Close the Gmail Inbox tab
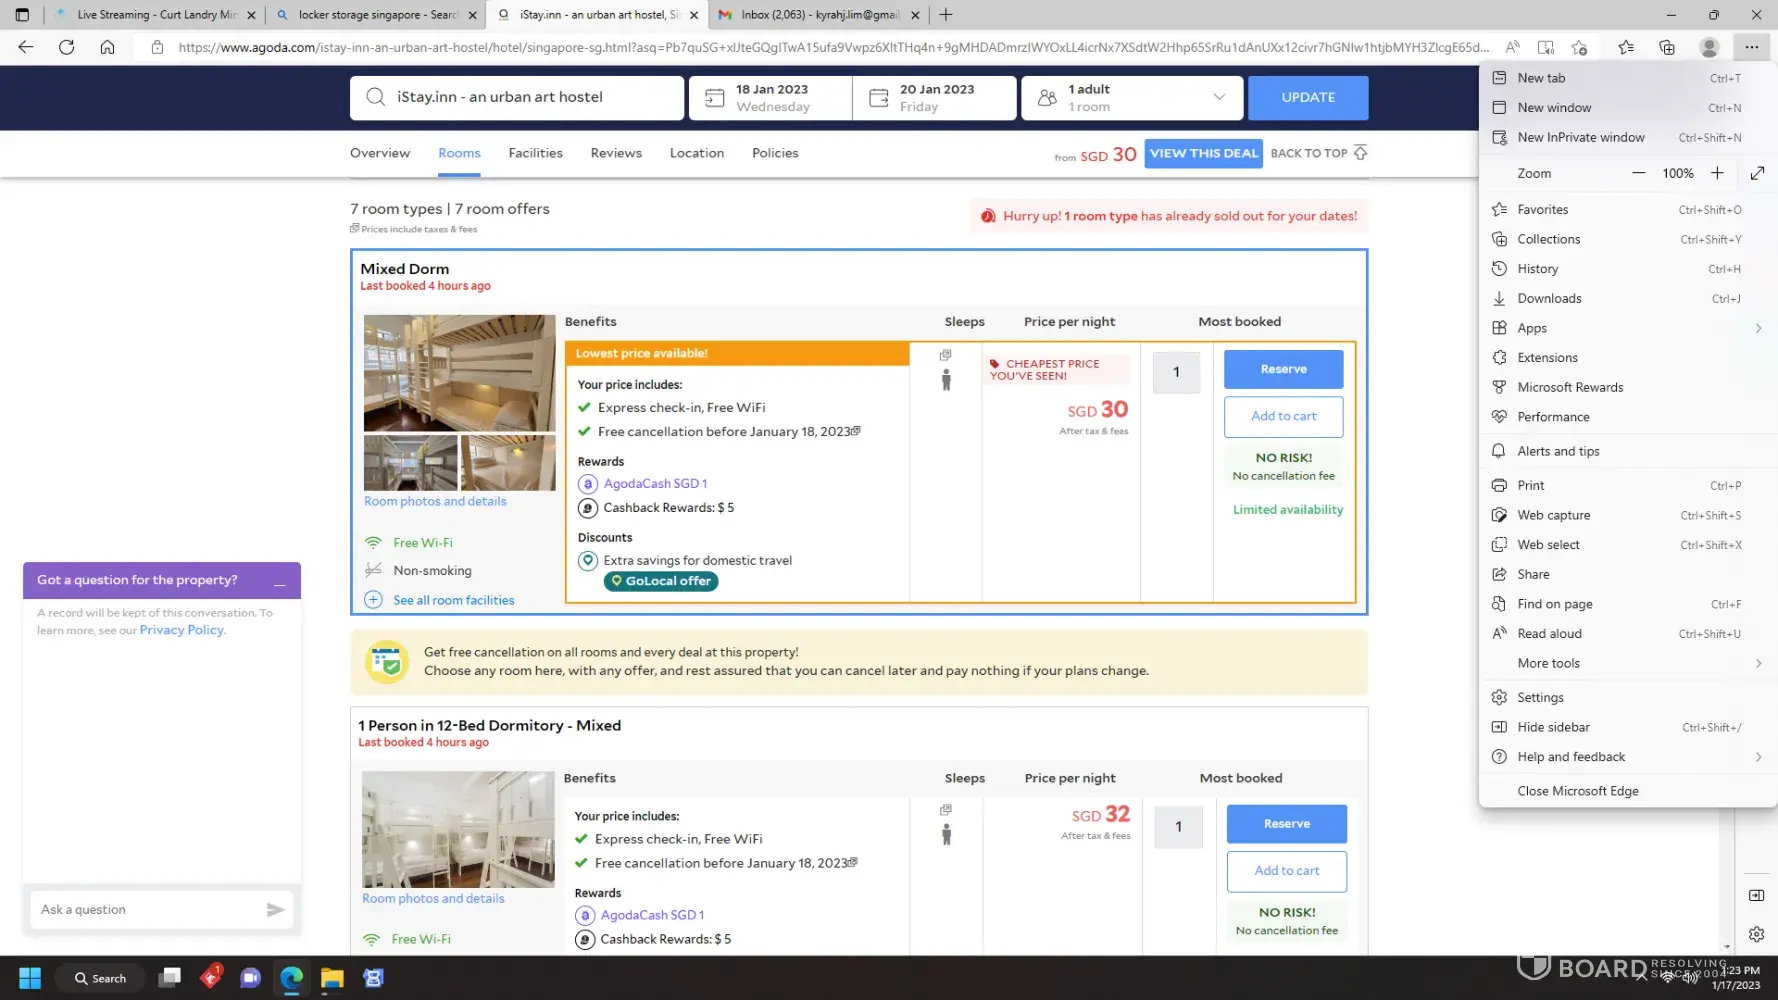This screenshot has height=1000, width=1778. pyautogui.click(x=915, y=15)
